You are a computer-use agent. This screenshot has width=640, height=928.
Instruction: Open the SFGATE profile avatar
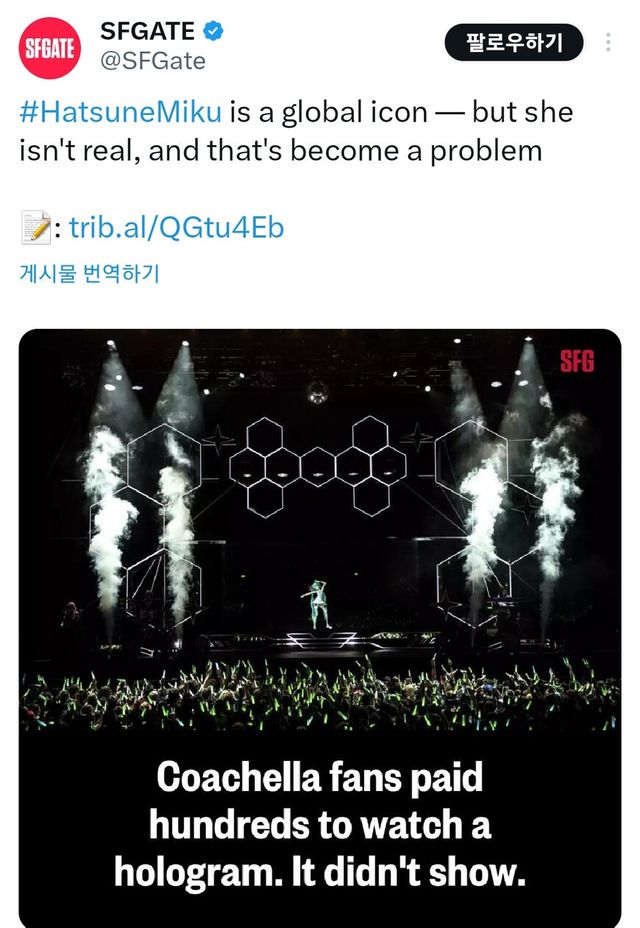[49, 47]
